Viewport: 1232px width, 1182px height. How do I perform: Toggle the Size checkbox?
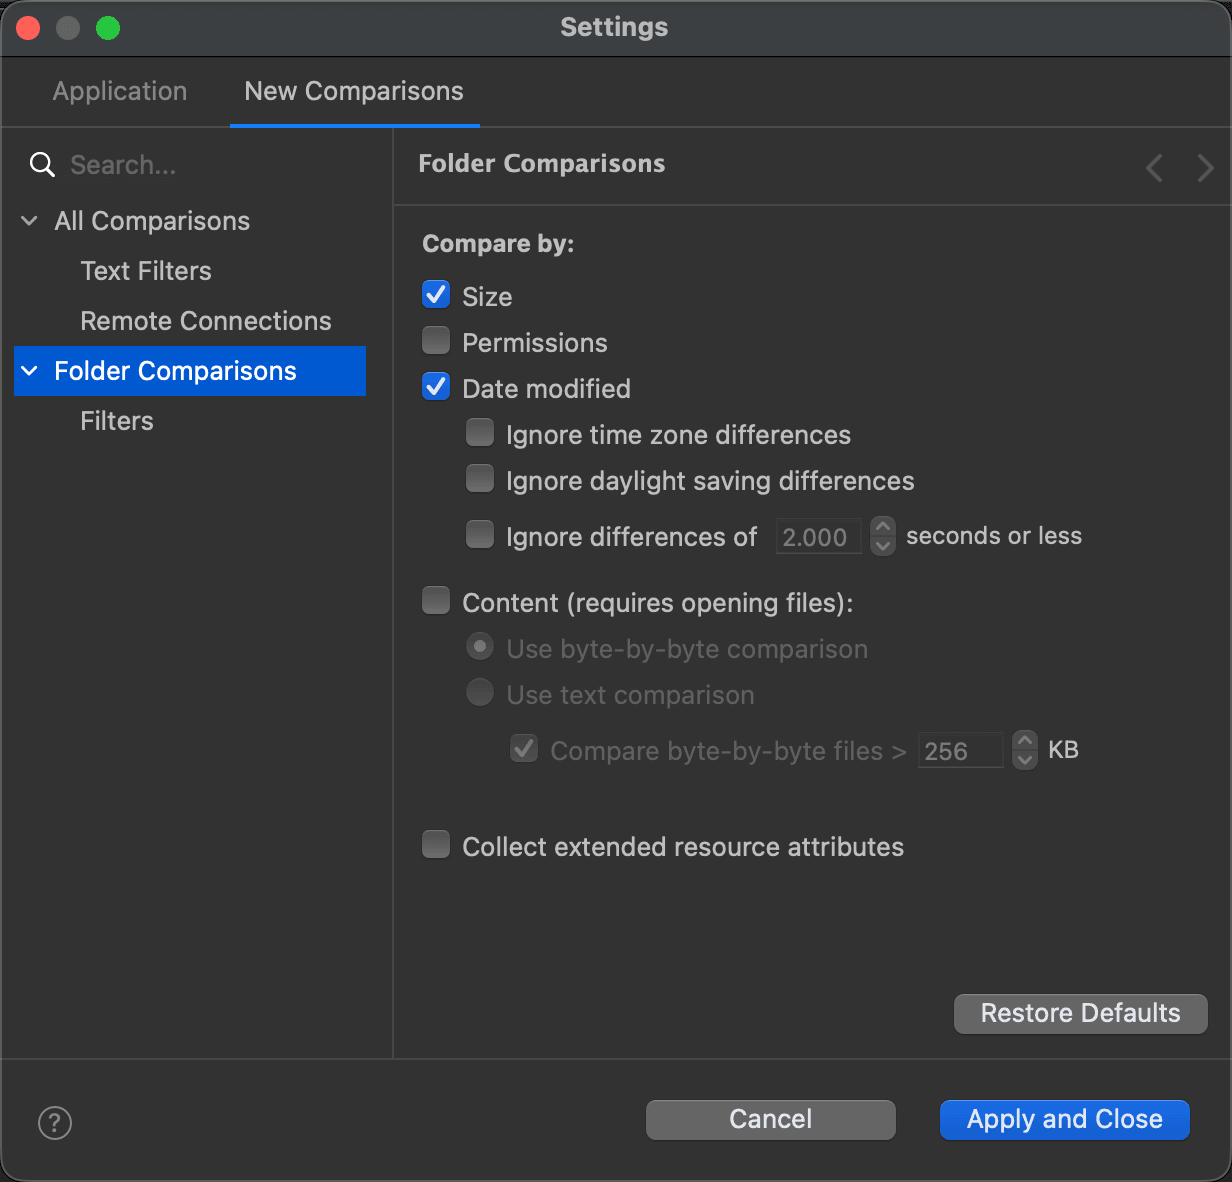tap(436, 295)
